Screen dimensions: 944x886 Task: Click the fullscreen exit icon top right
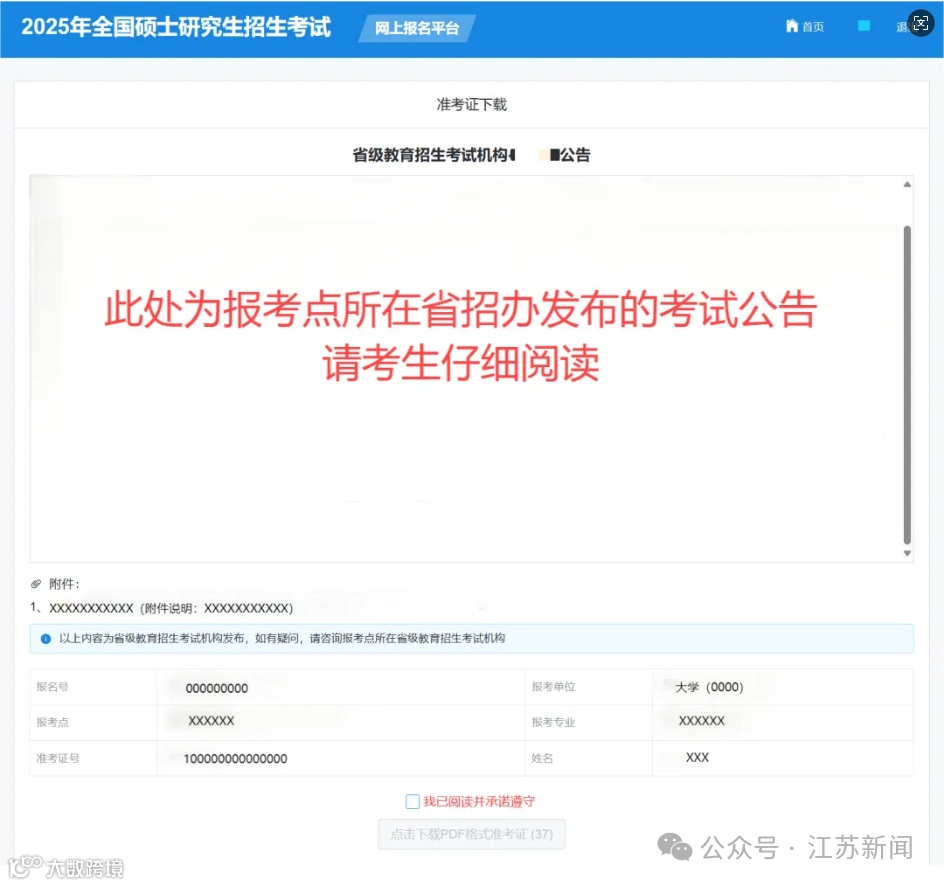[x=921, y=23]
